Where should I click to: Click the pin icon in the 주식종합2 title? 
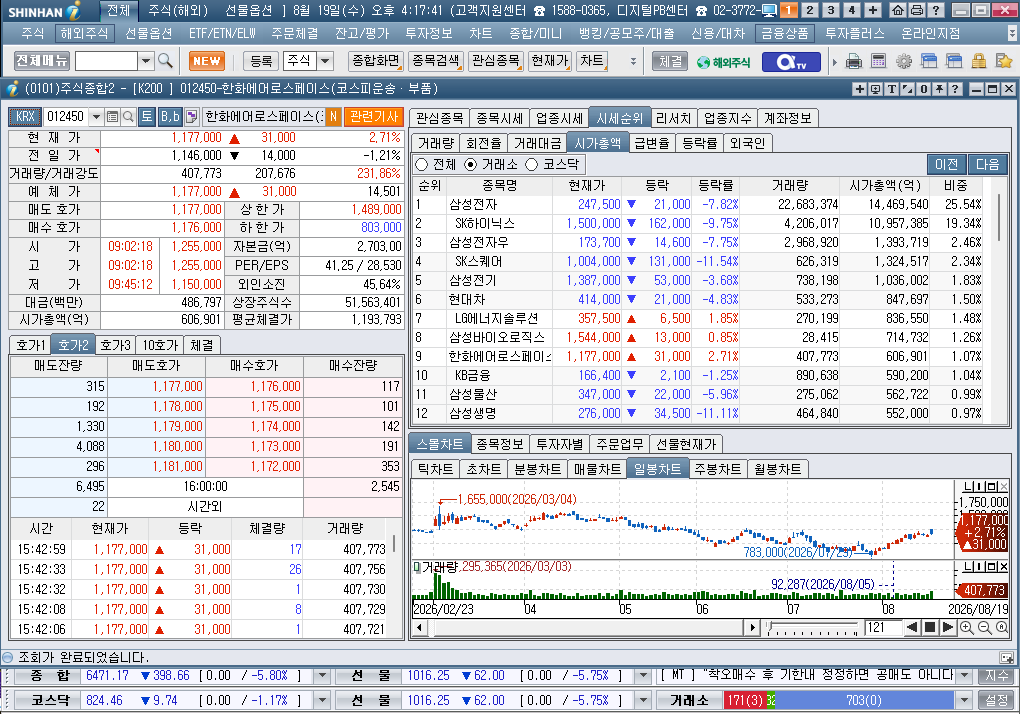pyautogui.click(x=939, y=89)
